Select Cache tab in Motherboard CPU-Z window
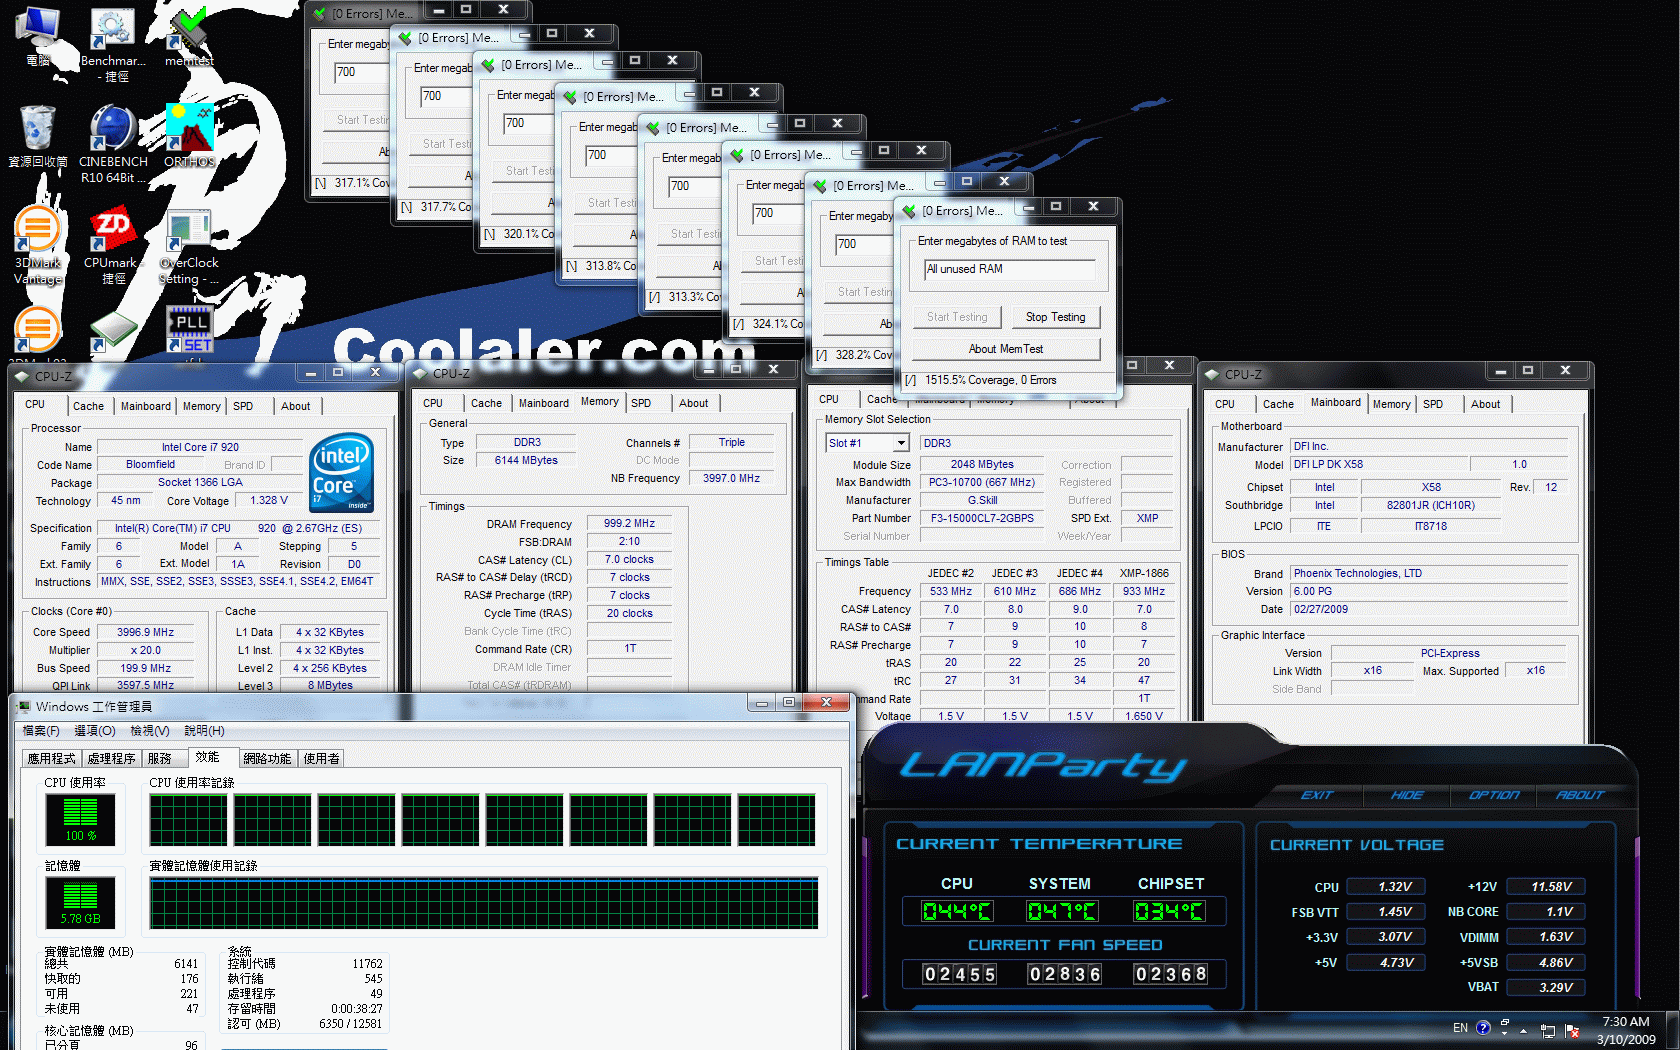Viewport: 1680px width, 1050px height. point(1278,404)
